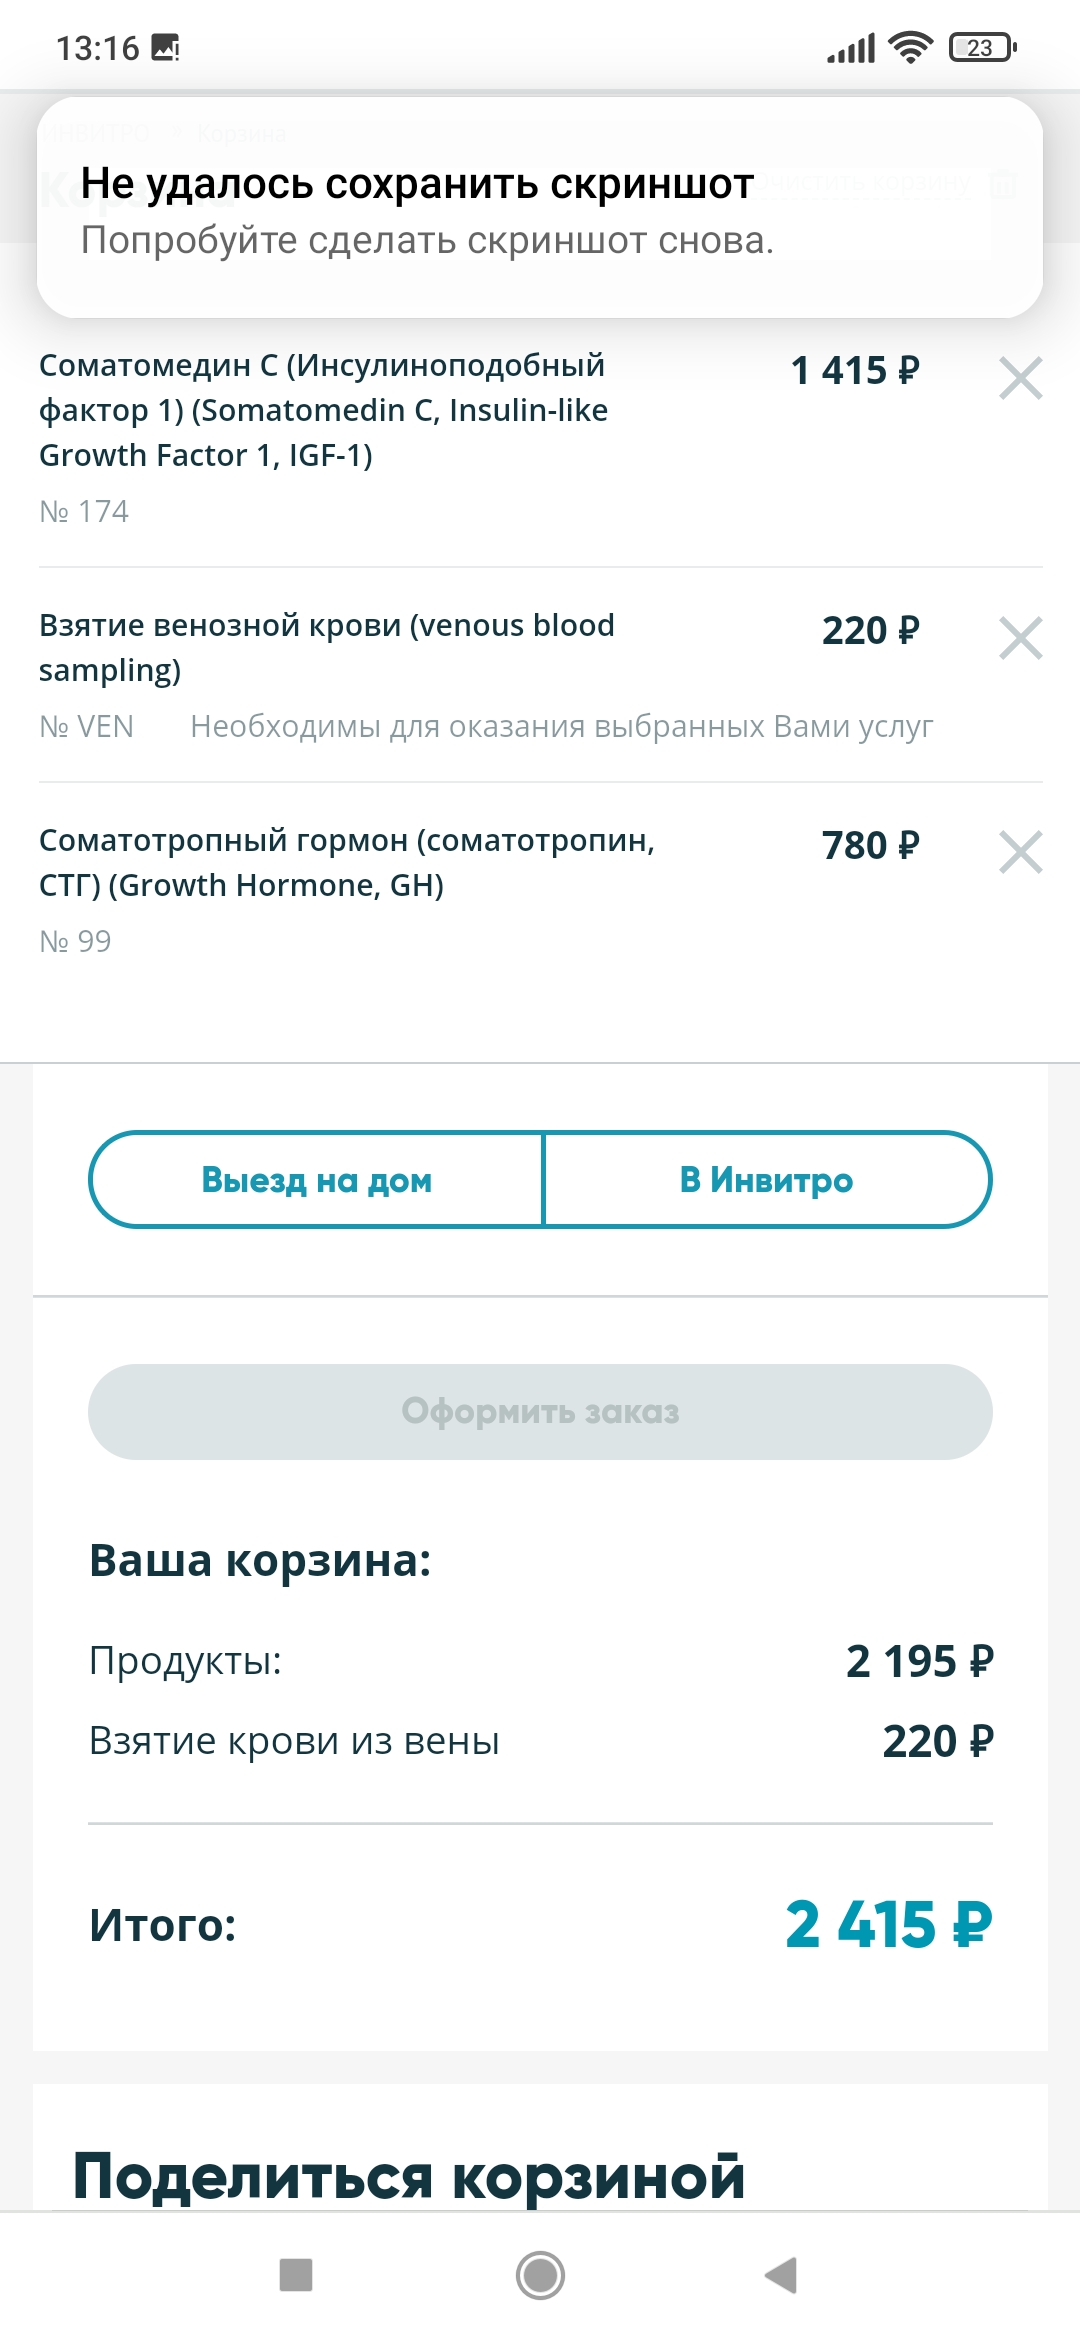Image resolution: width=1080 pixels, height=2340 pixels.
Task: Tap the clear cart trash icon
Action: click(1003, 183)
